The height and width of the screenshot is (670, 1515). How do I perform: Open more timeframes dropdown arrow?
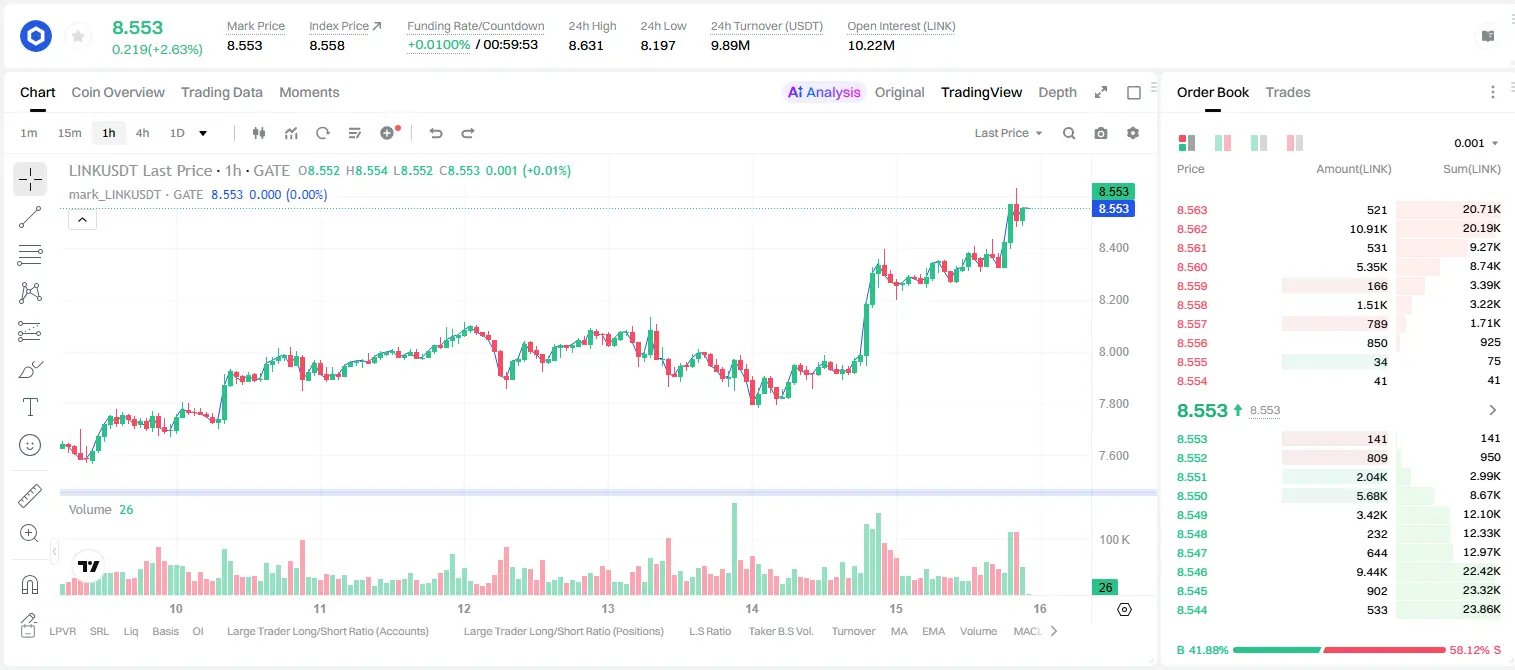point(203,133)
